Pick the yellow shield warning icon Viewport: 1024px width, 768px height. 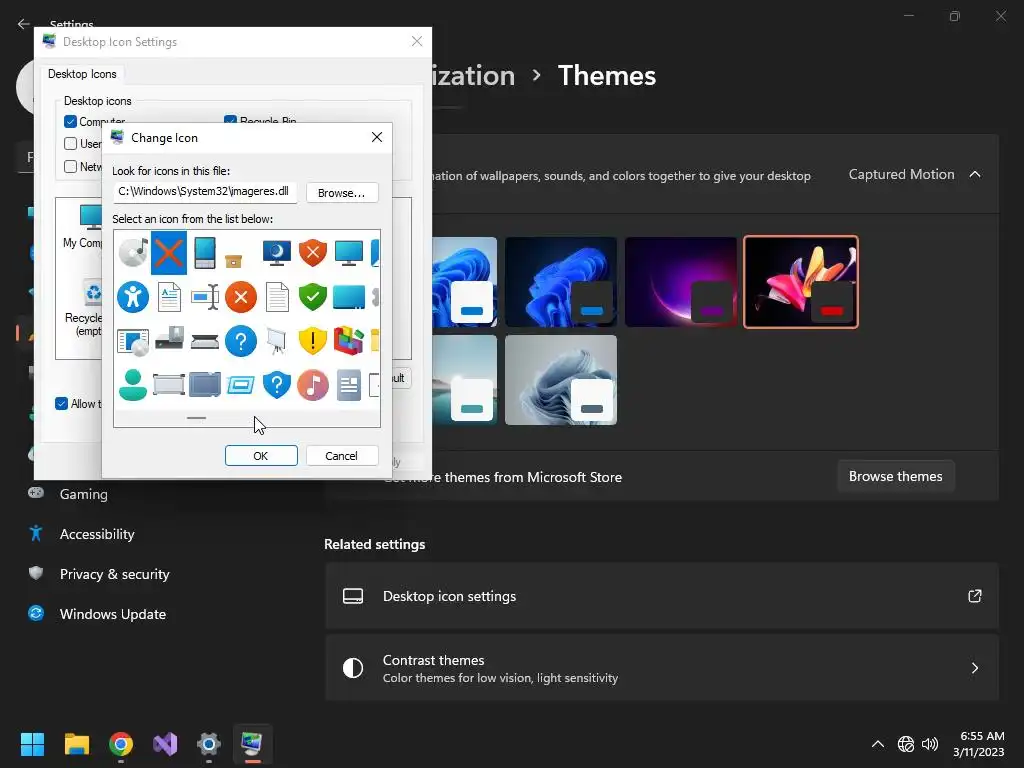pos(313,342)
